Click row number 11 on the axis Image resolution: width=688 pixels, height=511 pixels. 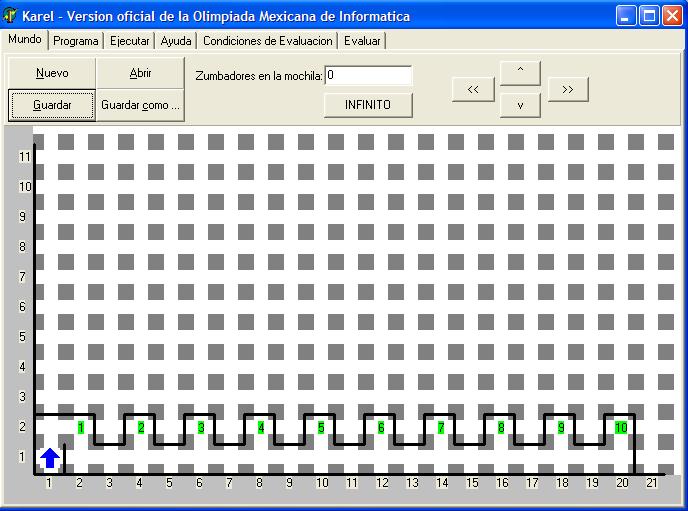(25, 157)
